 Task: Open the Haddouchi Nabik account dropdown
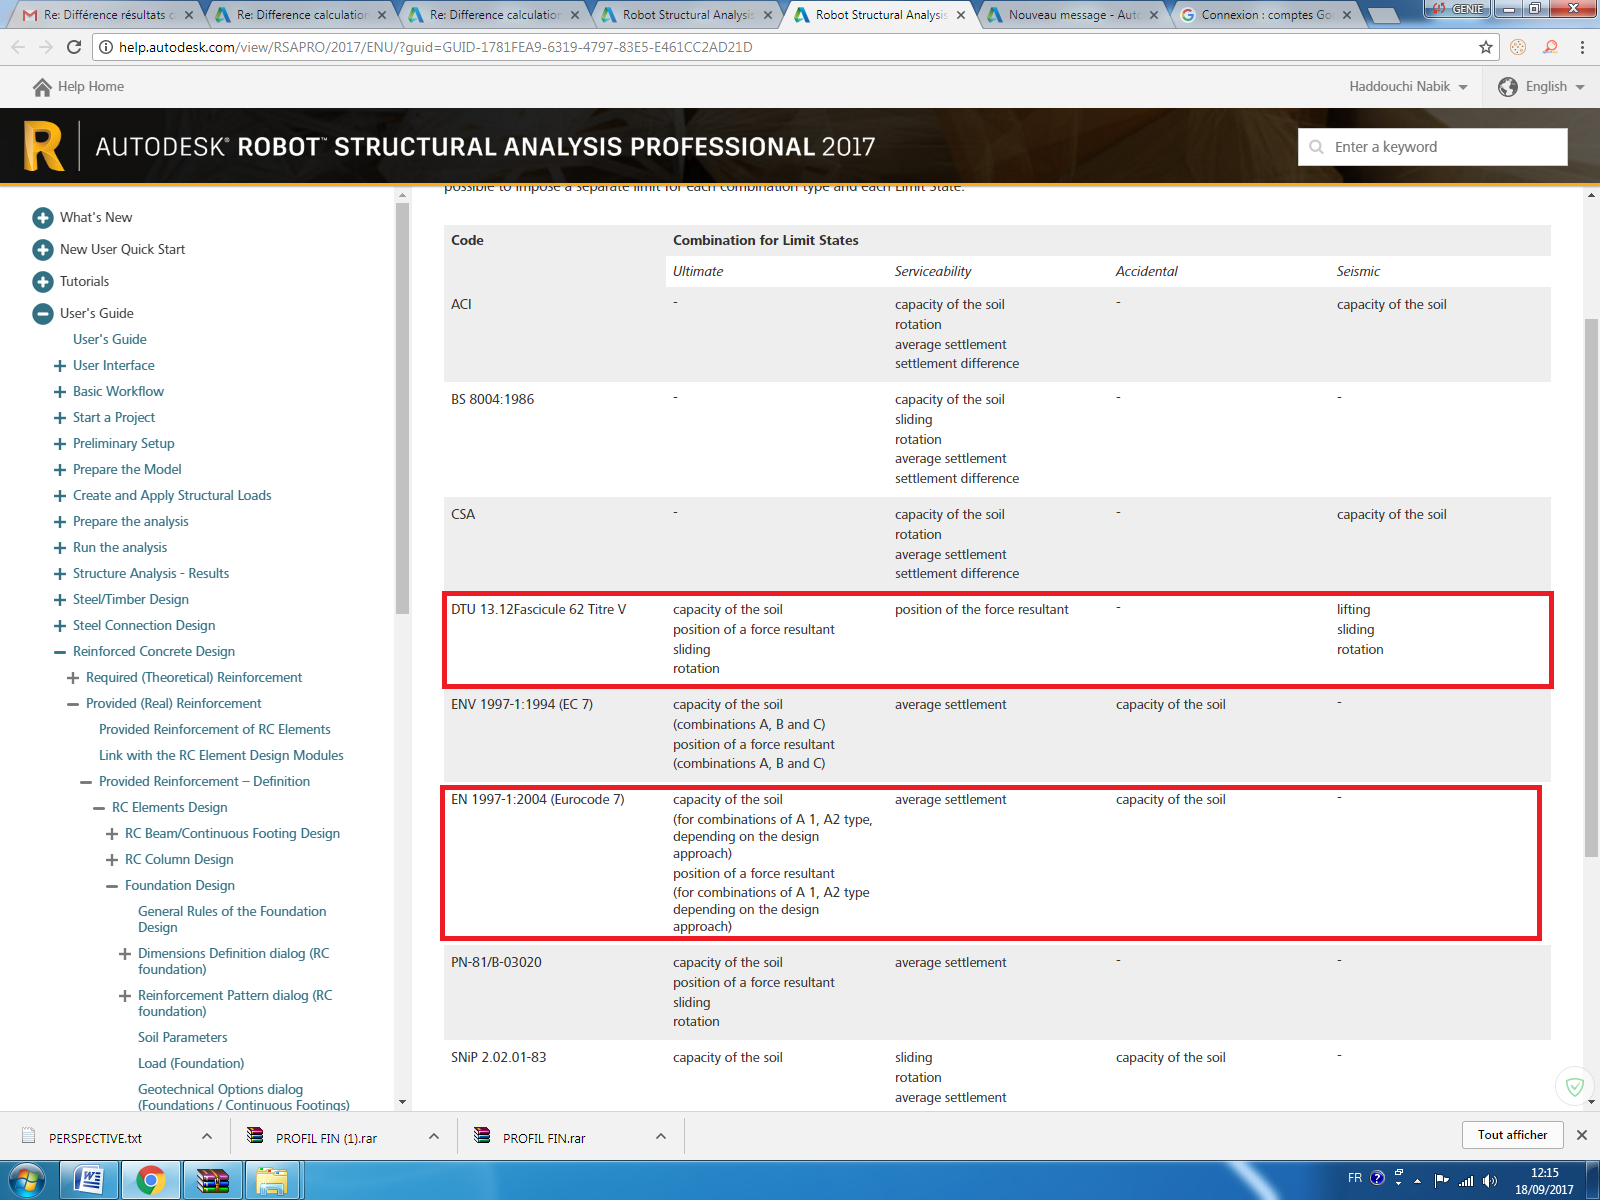1408,87
